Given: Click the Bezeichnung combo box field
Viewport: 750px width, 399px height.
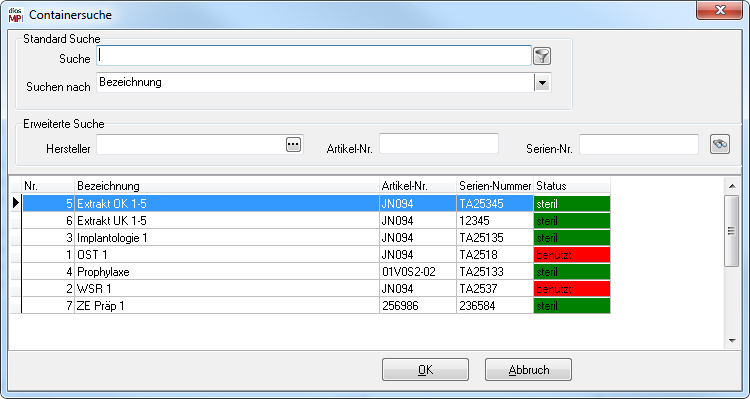Looking at the screenshot, I should 324,83.
